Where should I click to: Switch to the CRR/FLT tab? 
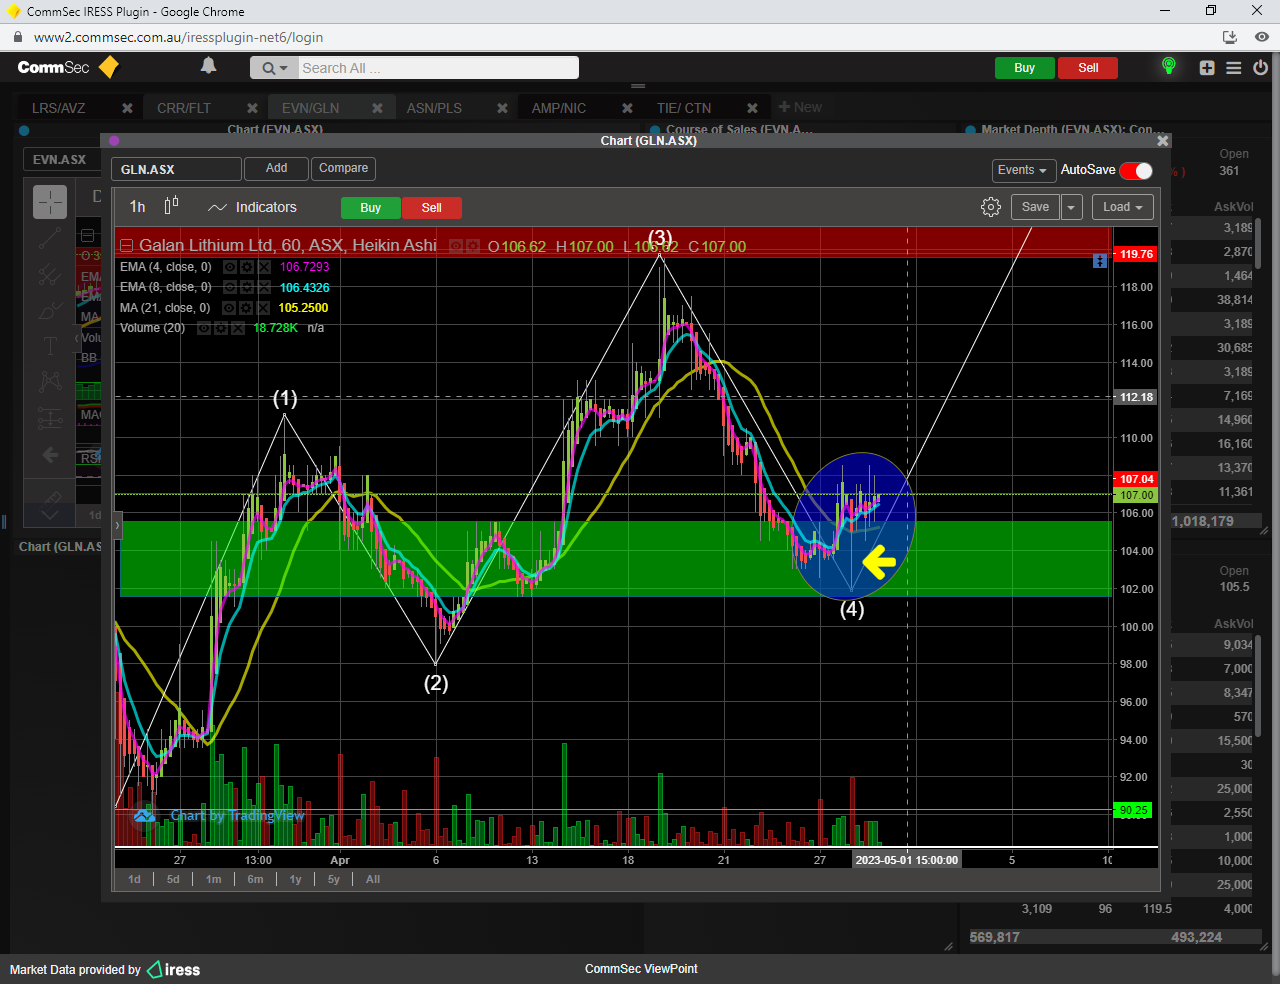[184, 108]
